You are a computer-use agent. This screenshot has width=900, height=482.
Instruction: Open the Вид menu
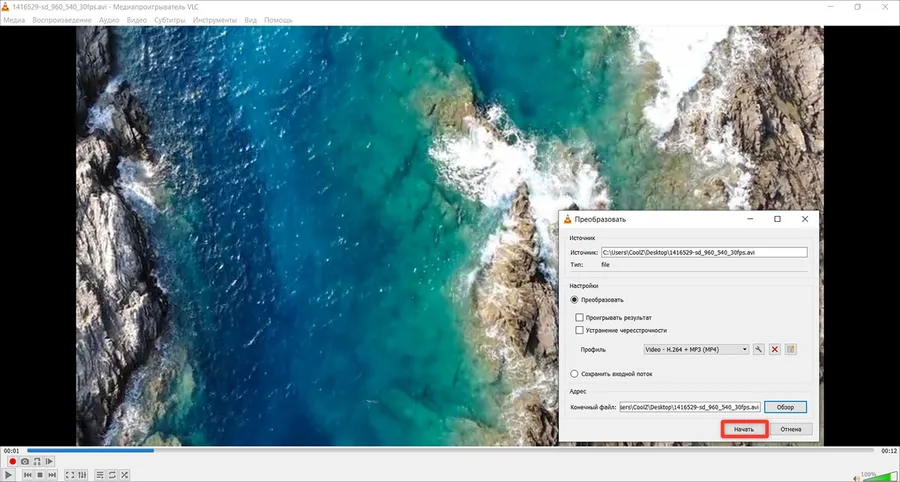point(250,20)
